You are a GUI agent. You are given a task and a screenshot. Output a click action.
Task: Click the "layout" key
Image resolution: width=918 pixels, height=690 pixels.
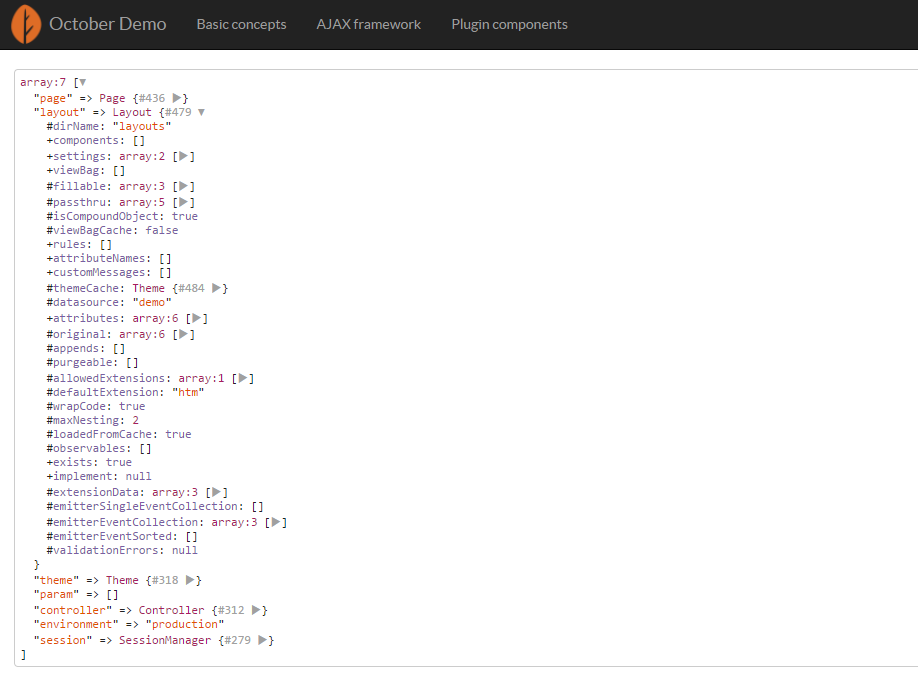click(59, 112)
